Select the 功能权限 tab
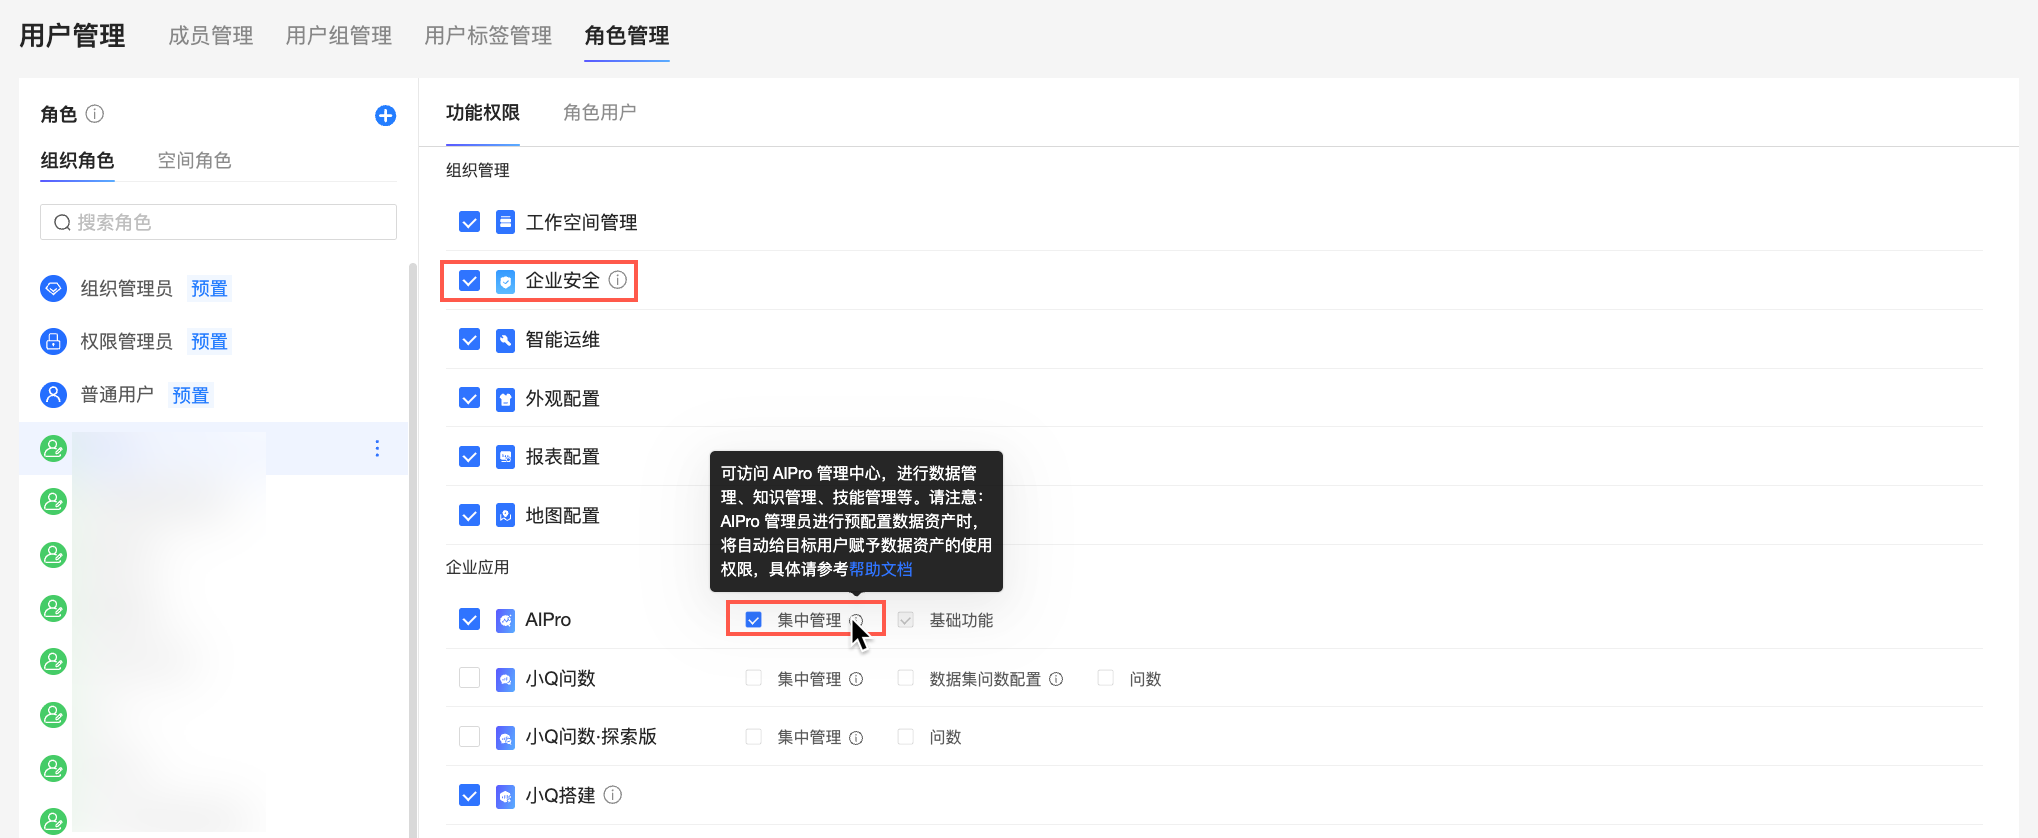 [483, 113]
